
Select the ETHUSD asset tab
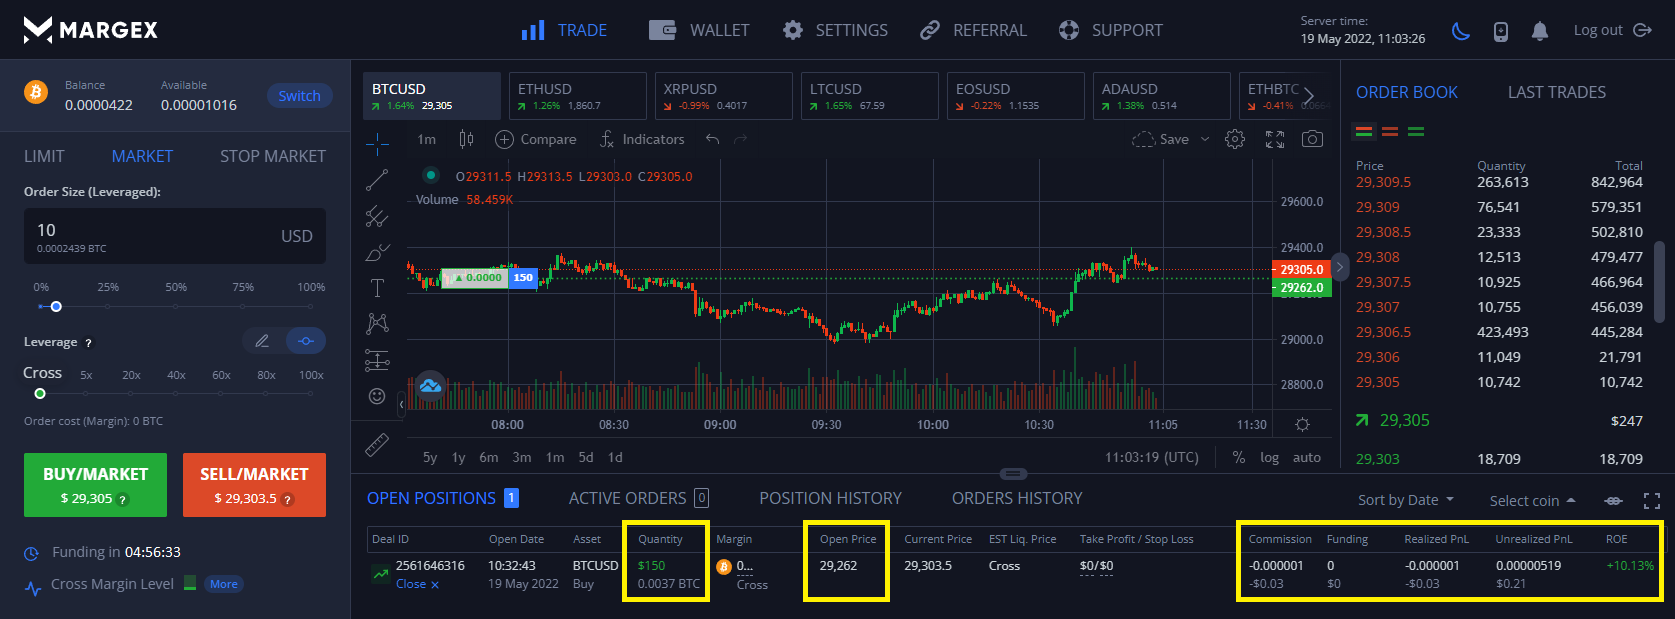click(x=577, y=96)
